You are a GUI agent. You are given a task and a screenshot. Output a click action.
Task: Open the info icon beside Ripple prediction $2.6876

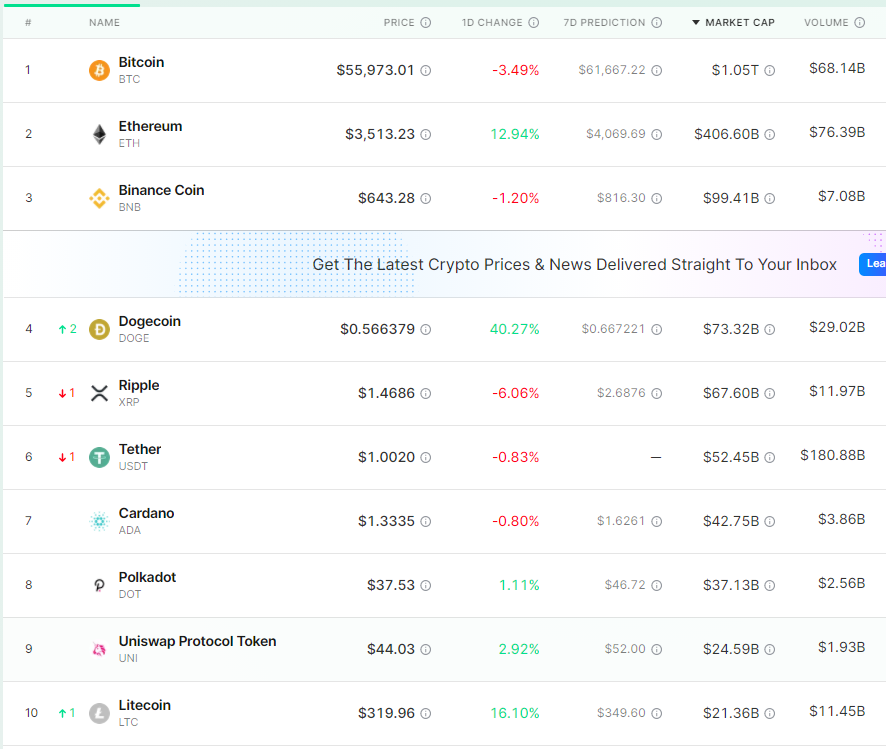pyautogui.click(x=657, y=393)
